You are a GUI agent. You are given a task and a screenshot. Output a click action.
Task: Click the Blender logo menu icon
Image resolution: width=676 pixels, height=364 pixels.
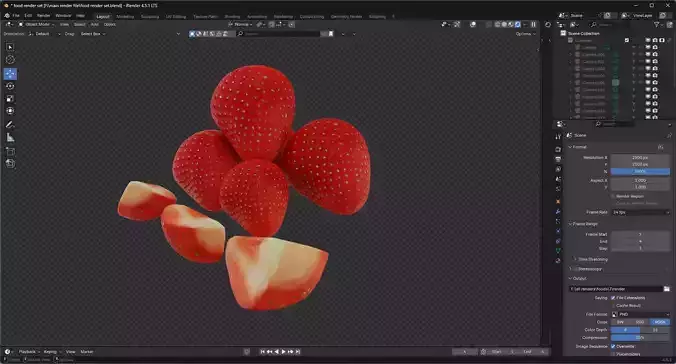coord(6,16)
